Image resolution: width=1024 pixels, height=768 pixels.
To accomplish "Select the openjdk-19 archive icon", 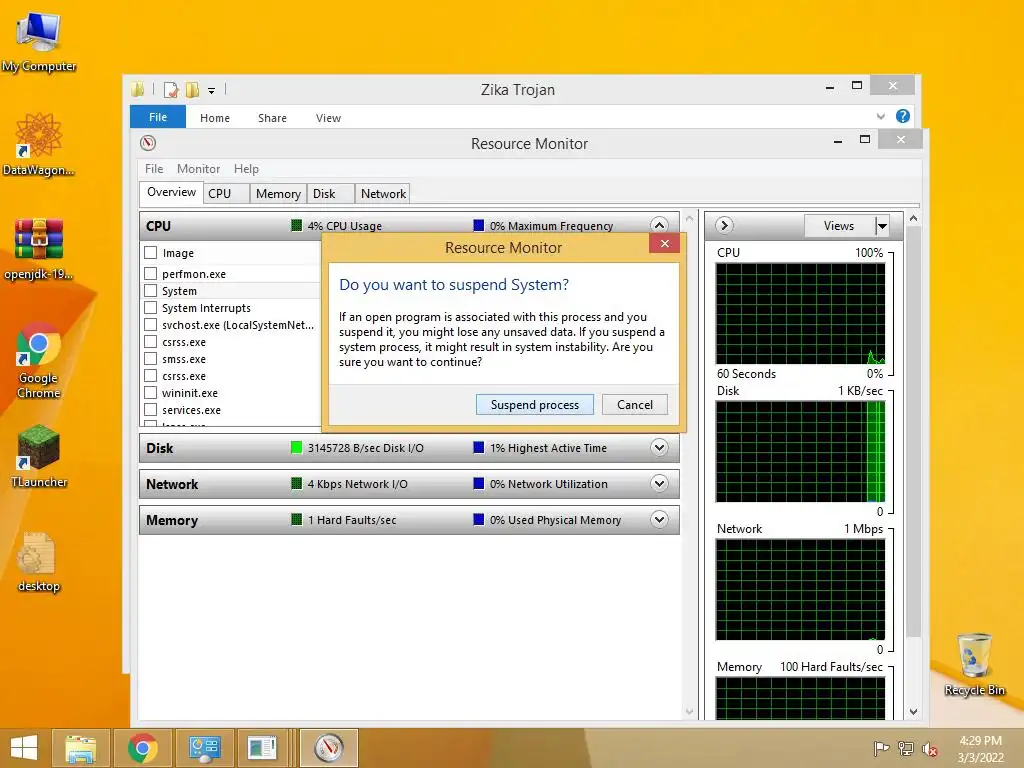I will 39,248.
